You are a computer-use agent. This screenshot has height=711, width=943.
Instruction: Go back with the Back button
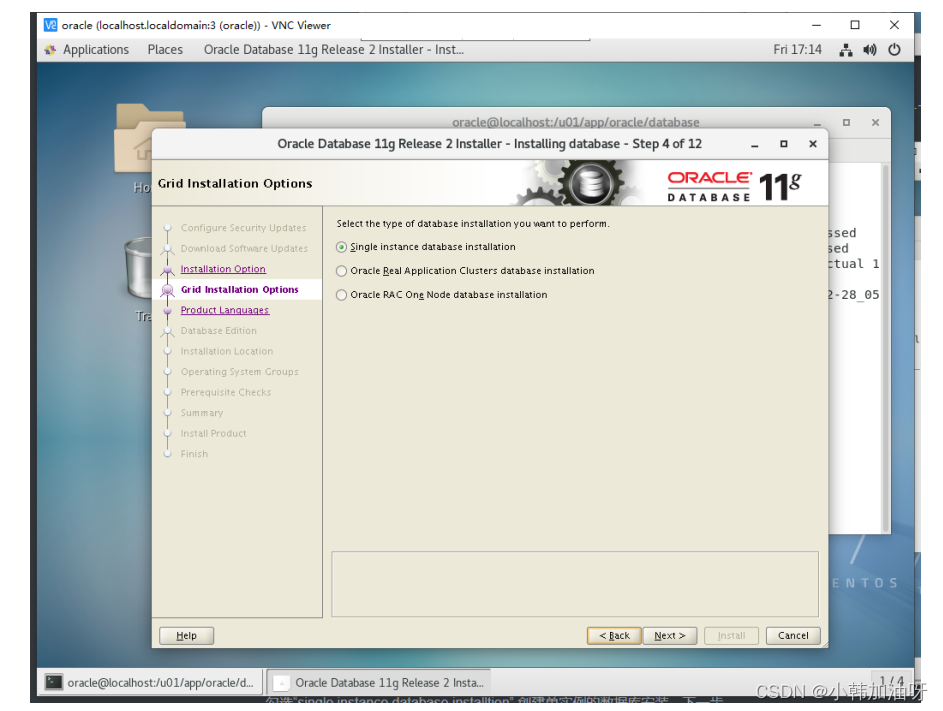click(614, 635)
